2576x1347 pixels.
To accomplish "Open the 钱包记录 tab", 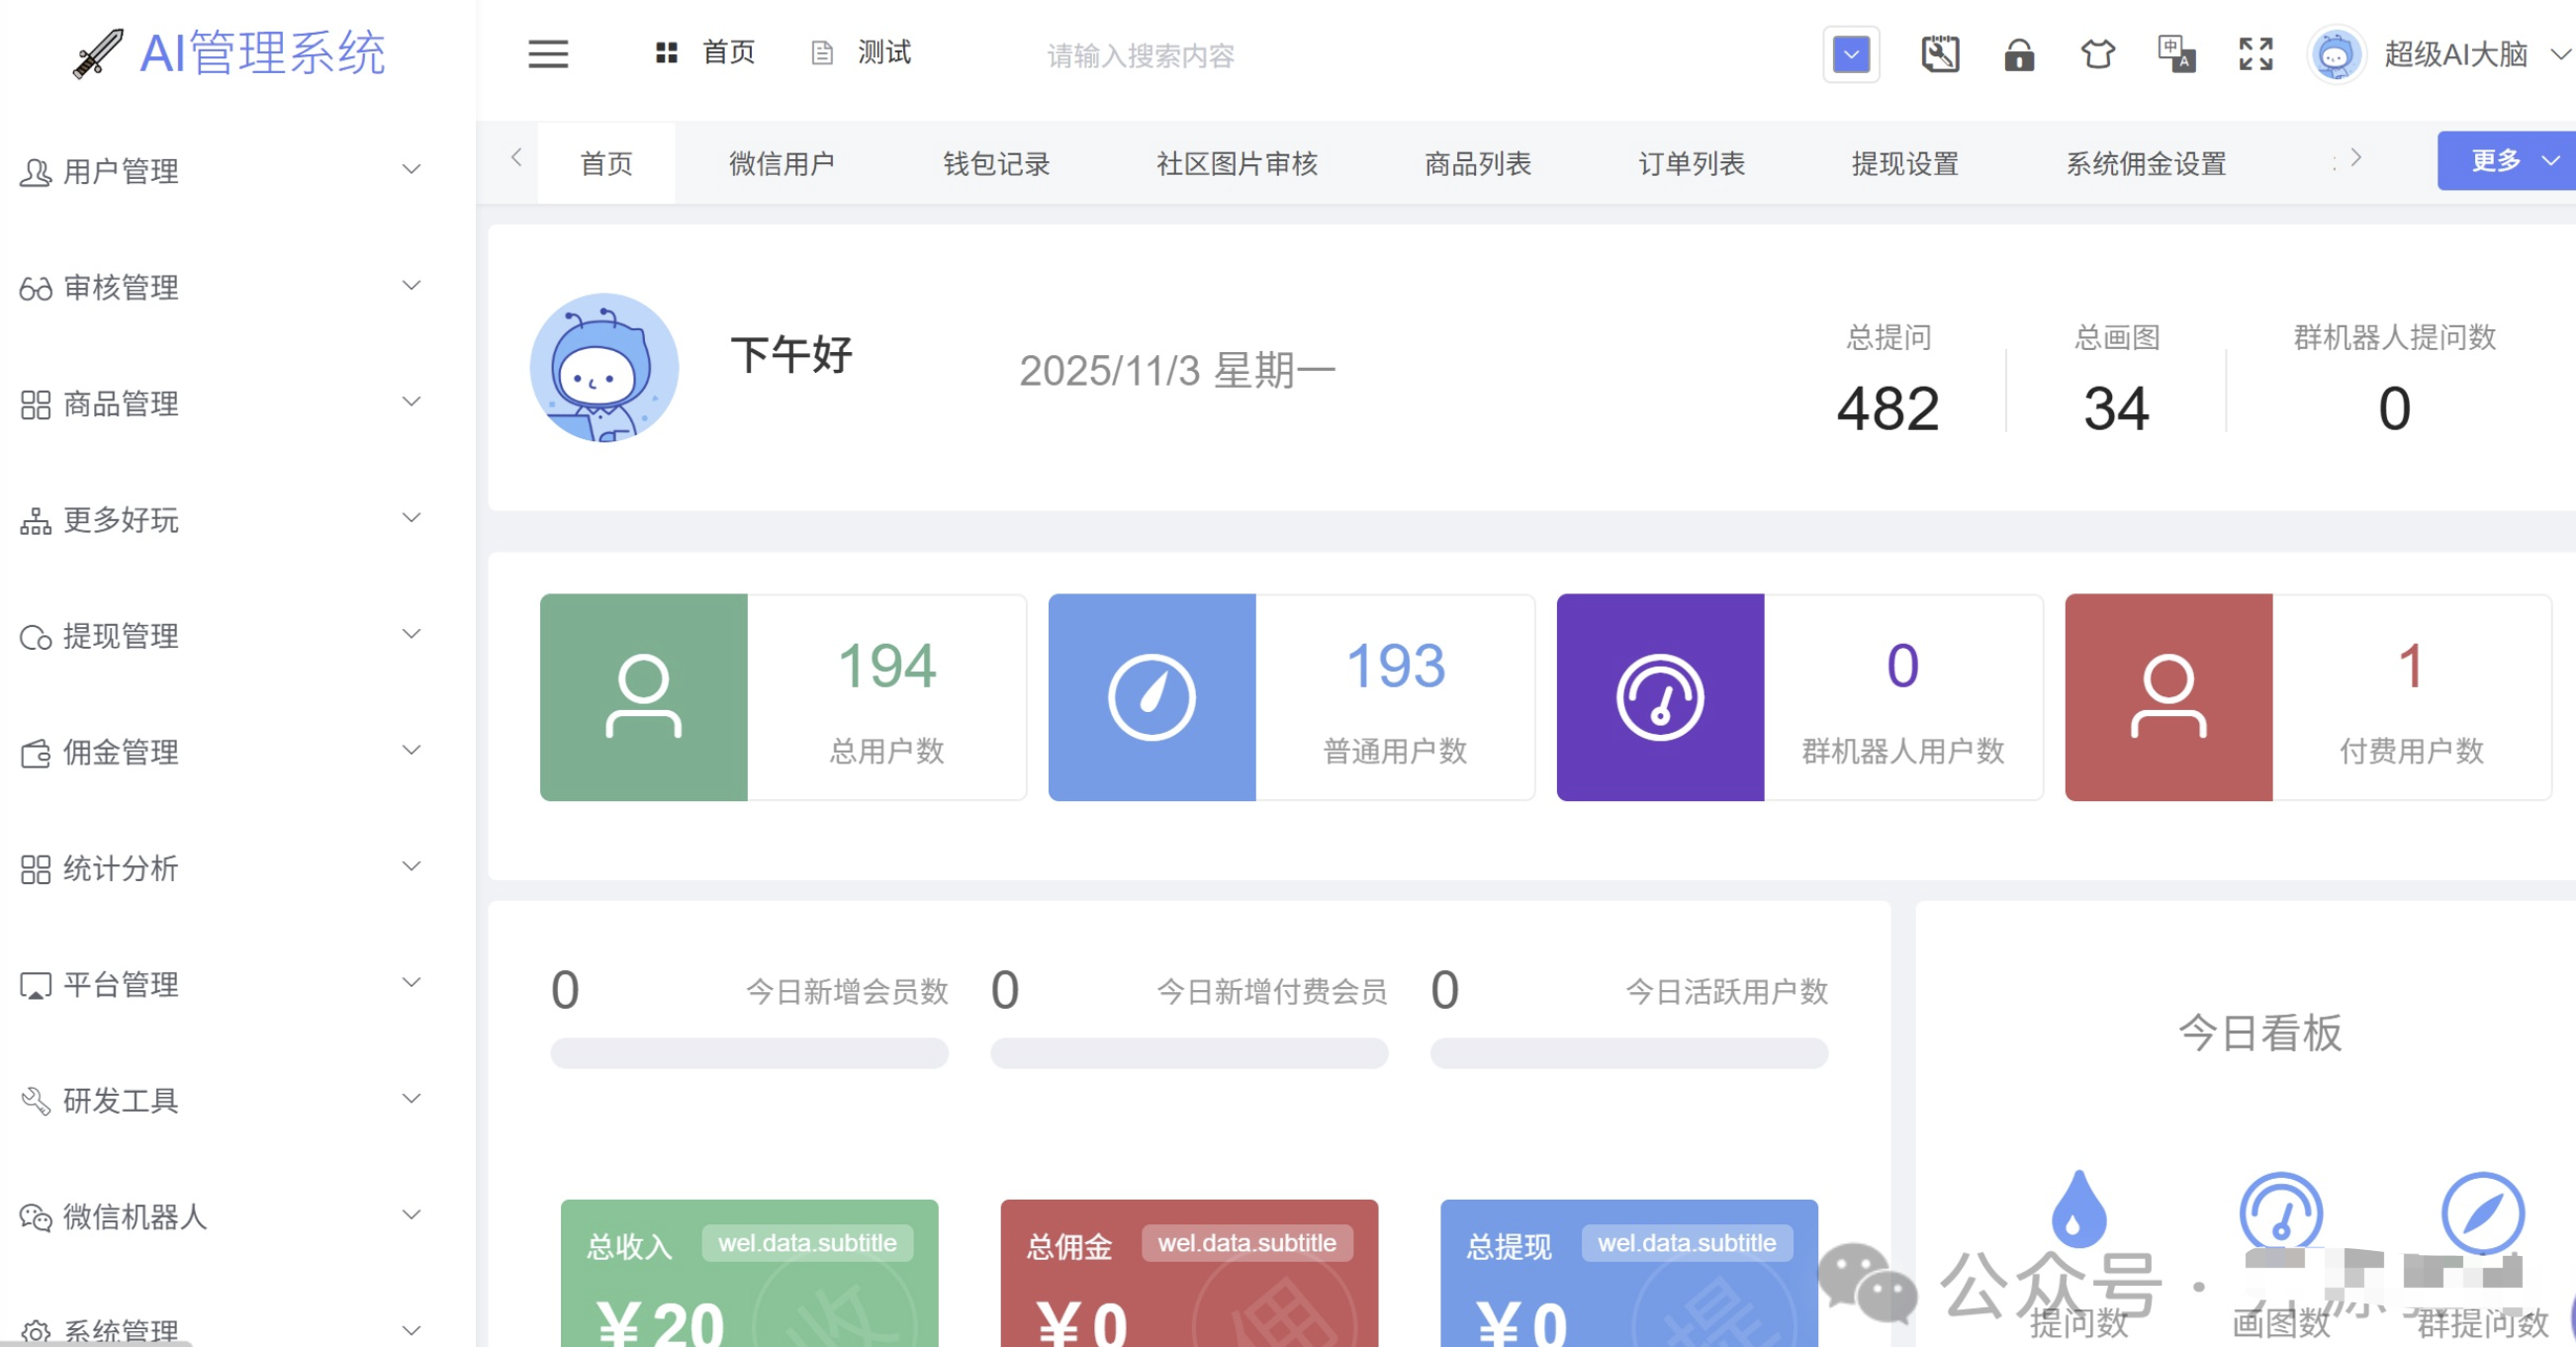I will pos(997,163).
